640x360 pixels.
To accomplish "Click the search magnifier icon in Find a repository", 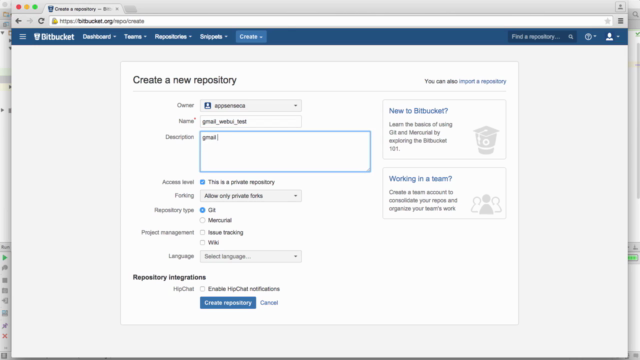I will coord(571,37).
